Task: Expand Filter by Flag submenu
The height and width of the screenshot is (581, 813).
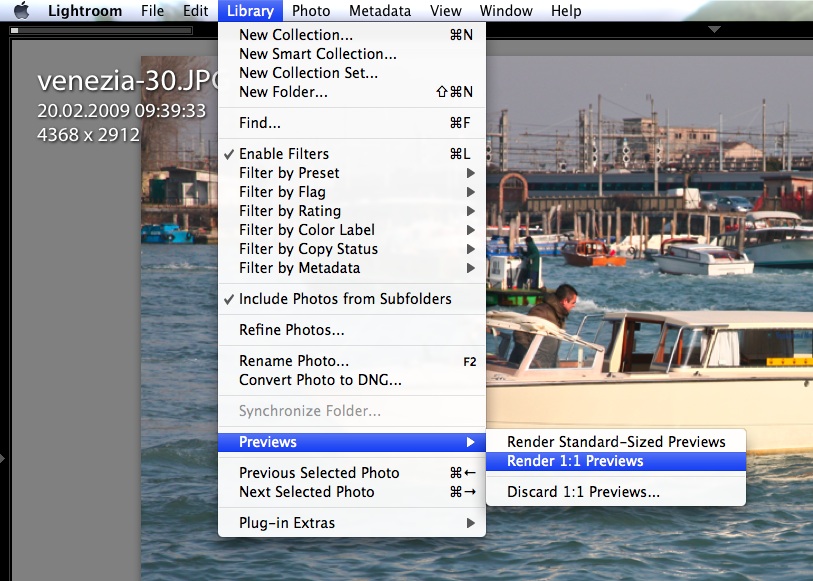Action: coord(282,192)
